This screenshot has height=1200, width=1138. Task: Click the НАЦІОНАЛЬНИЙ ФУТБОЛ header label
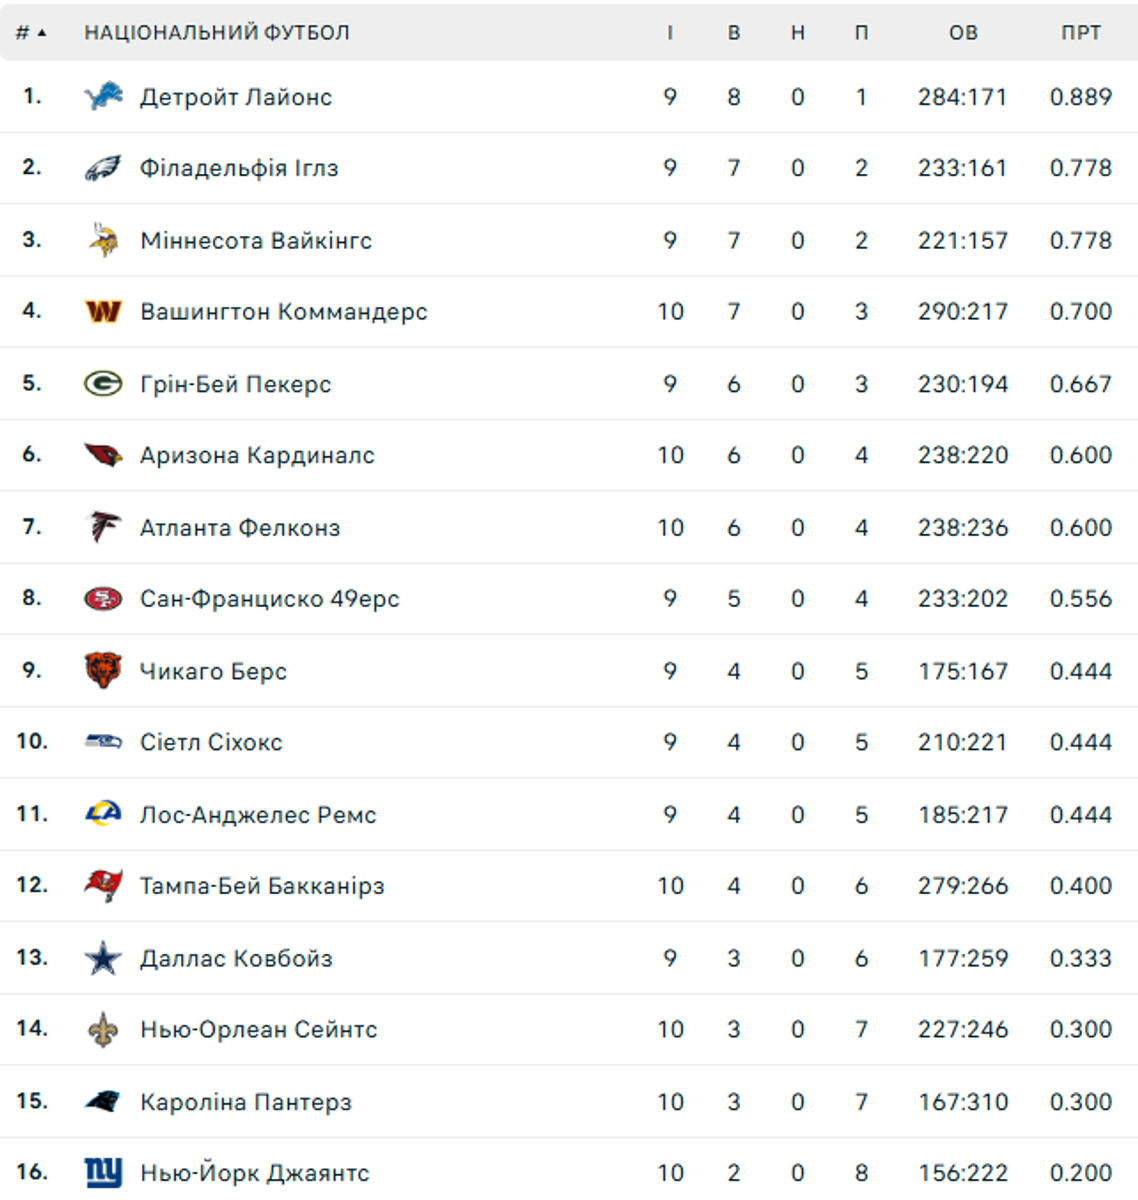click(x=217, y=33)
